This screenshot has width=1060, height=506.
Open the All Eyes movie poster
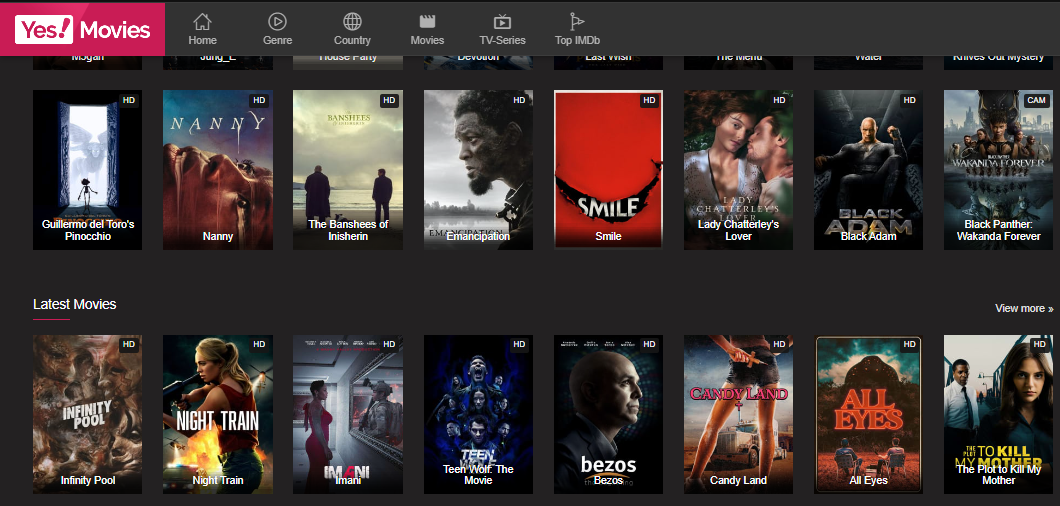[x=869, y=414]
